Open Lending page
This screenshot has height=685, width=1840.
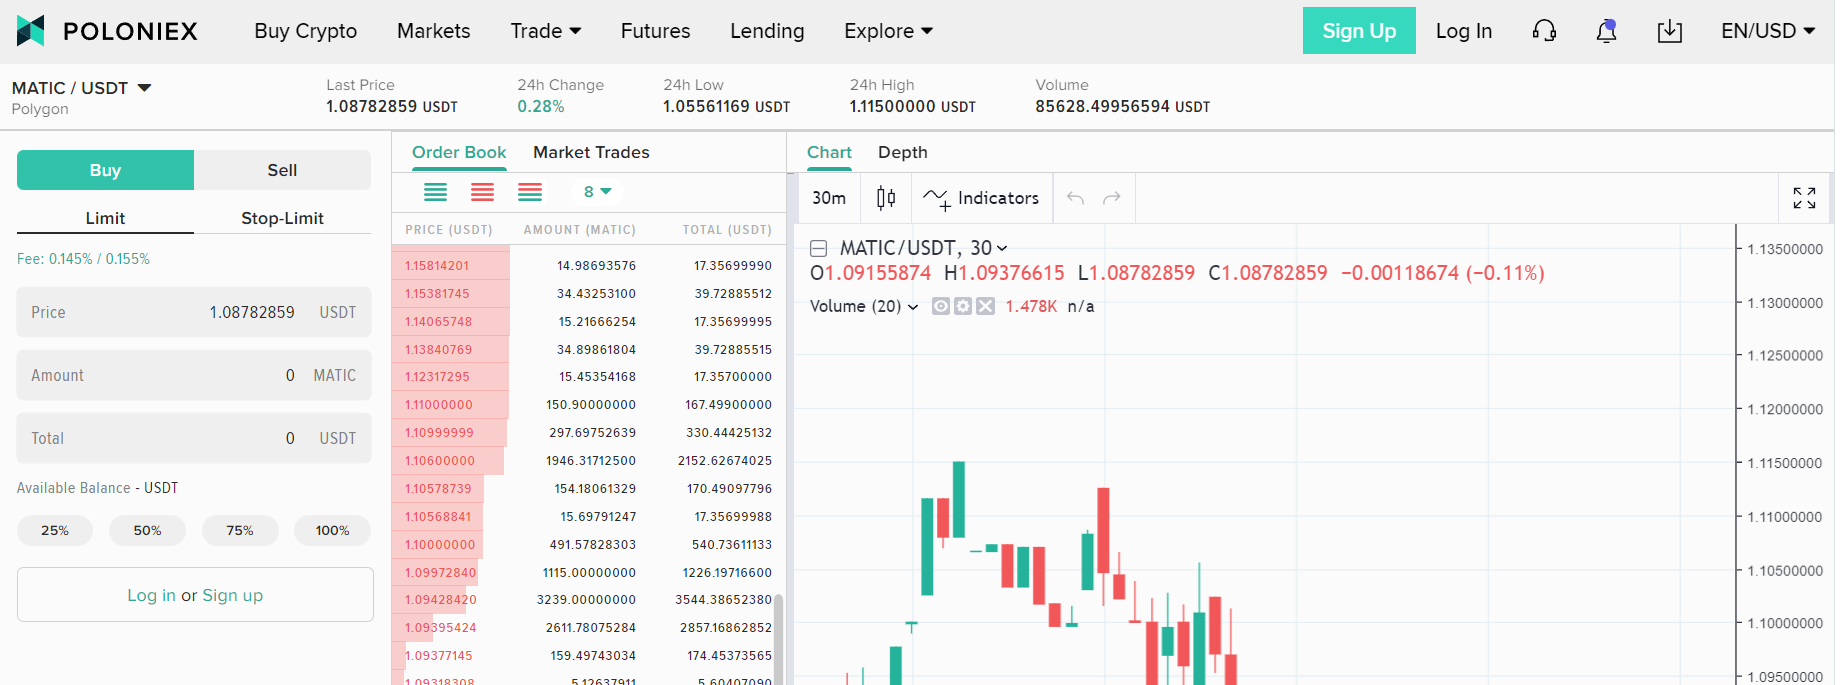pos(767,31)
